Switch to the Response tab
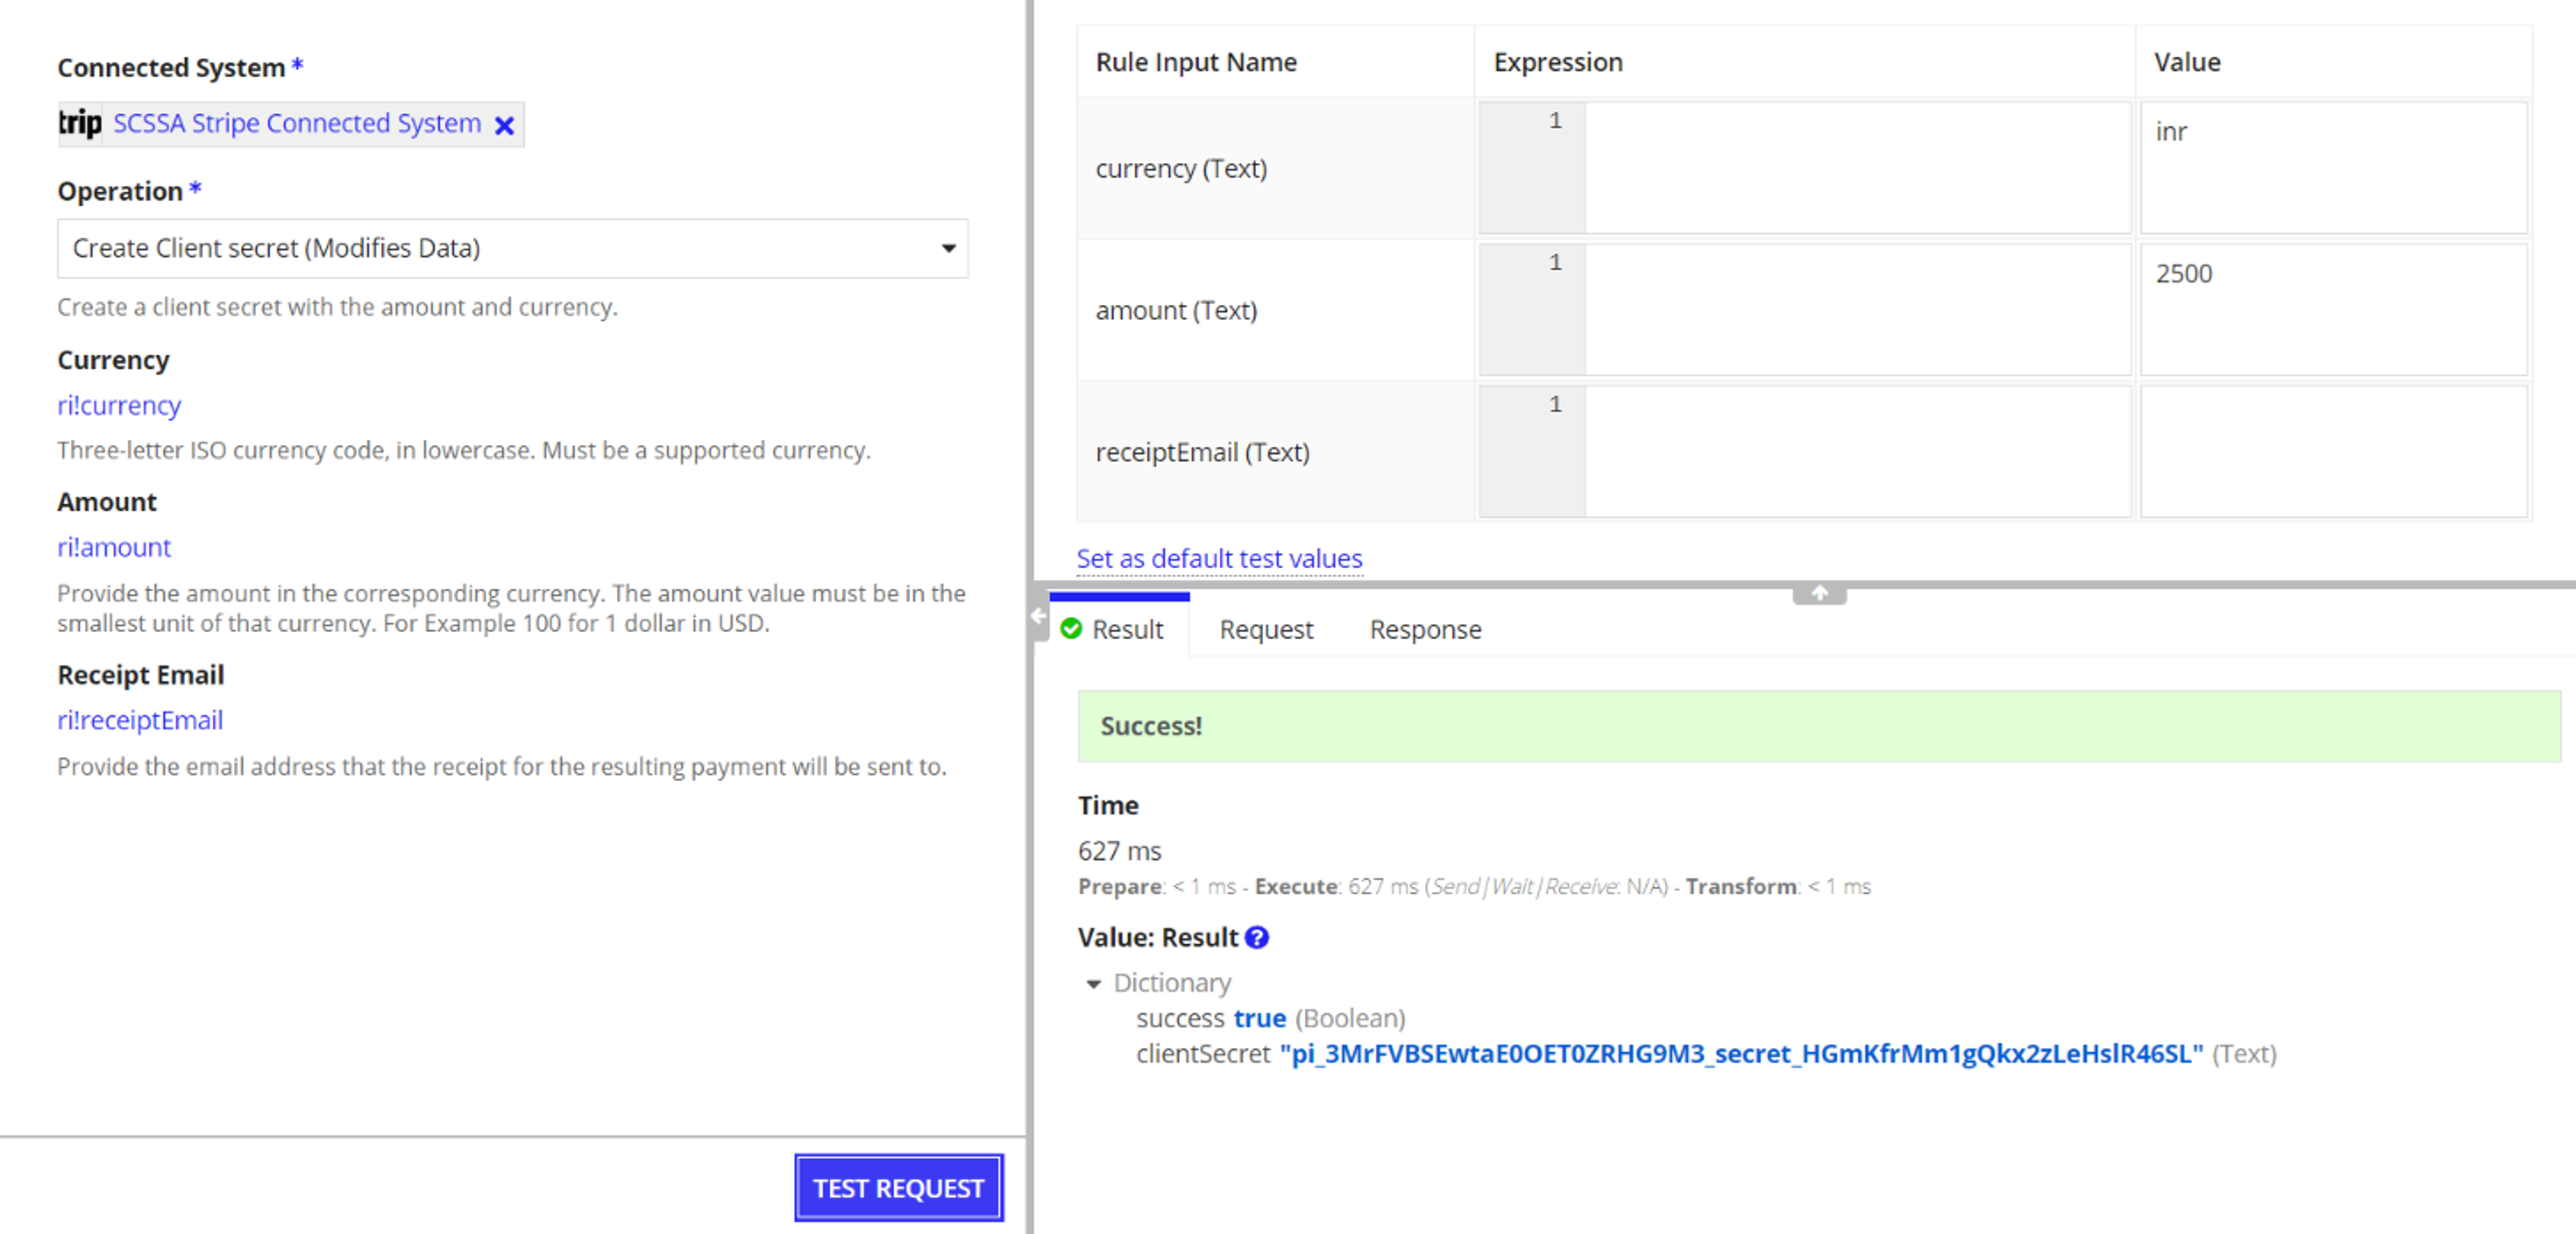This screenshot has width=2576, height=1234. tap(1425, 630)
